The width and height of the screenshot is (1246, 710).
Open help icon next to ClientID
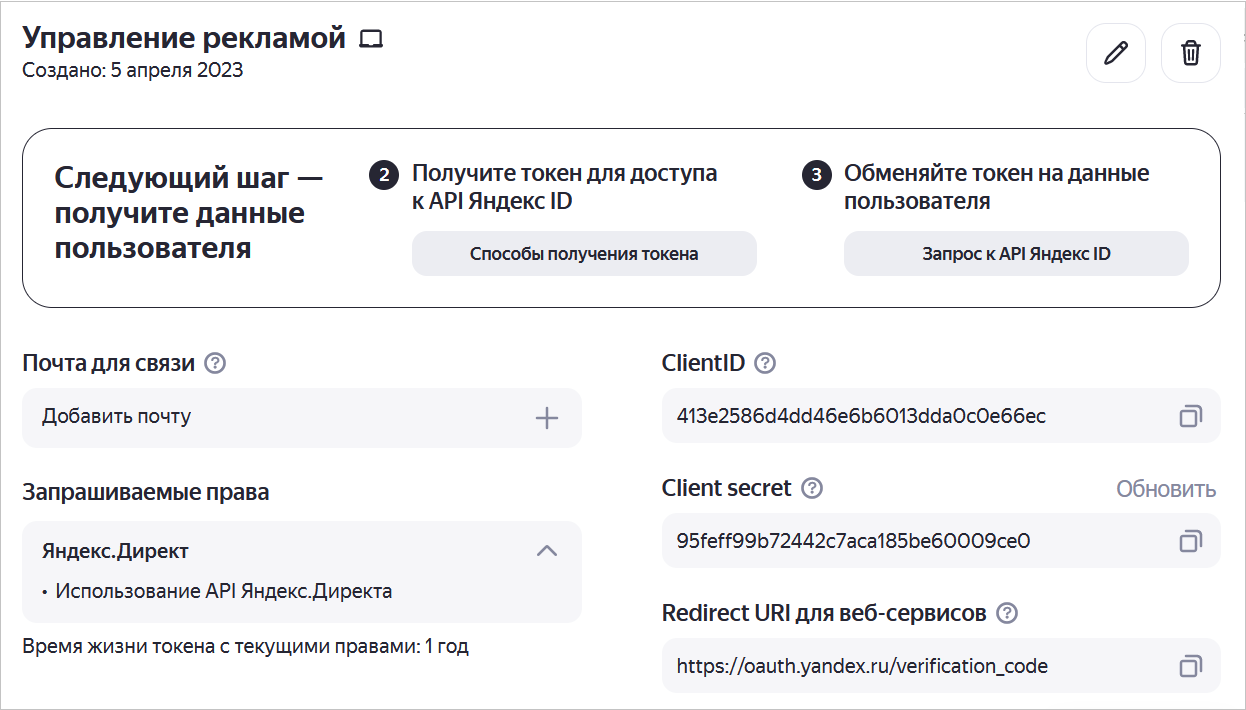point(765,363)
